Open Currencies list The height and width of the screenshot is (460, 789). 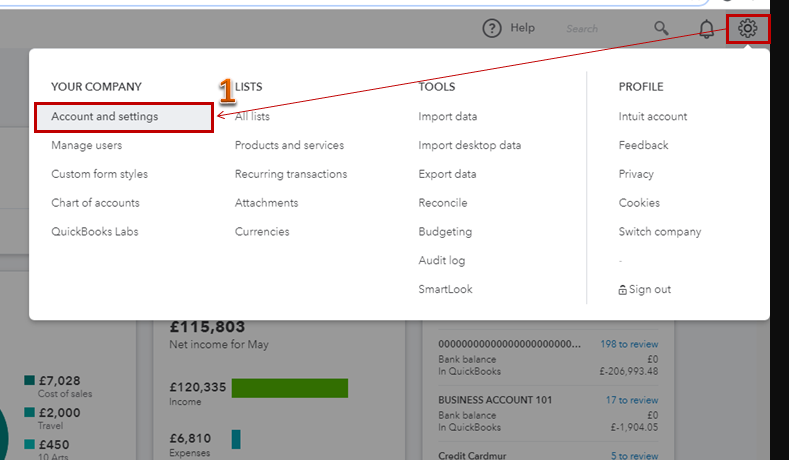tap(262, 232)
